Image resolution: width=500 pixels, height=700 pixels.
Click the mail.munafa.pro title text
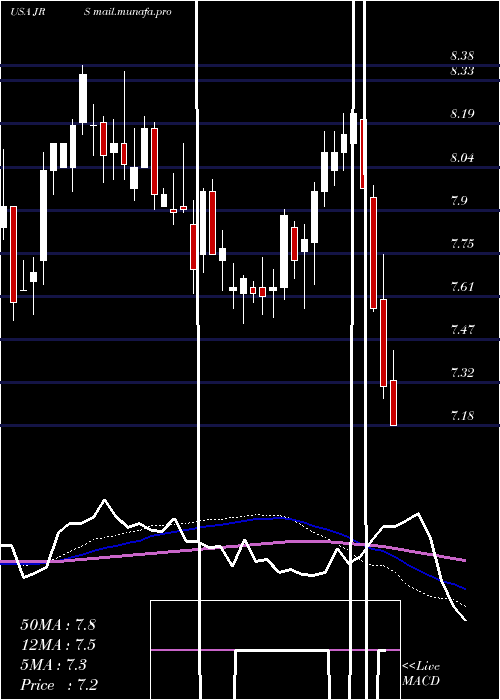pos(133,12)
